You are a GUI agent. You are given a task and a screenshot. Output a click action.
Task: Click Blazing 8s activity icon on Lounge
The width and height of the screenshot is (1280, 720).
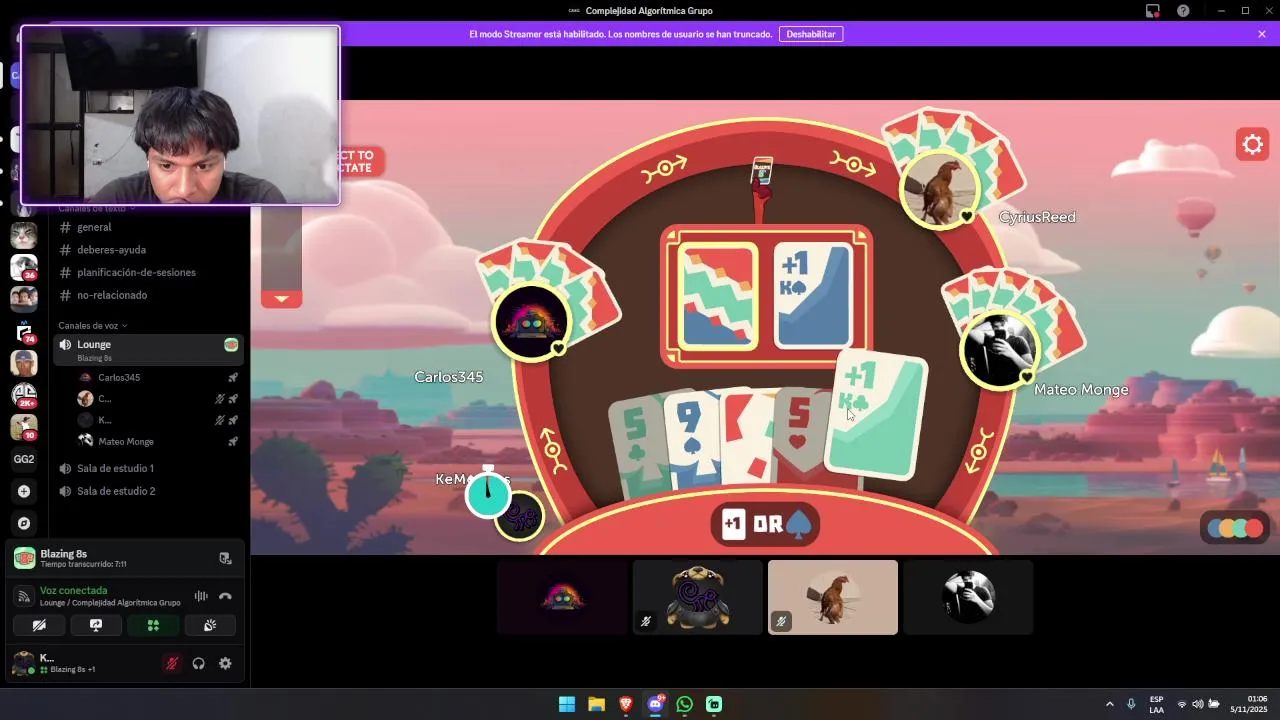[x=231, y=345]
